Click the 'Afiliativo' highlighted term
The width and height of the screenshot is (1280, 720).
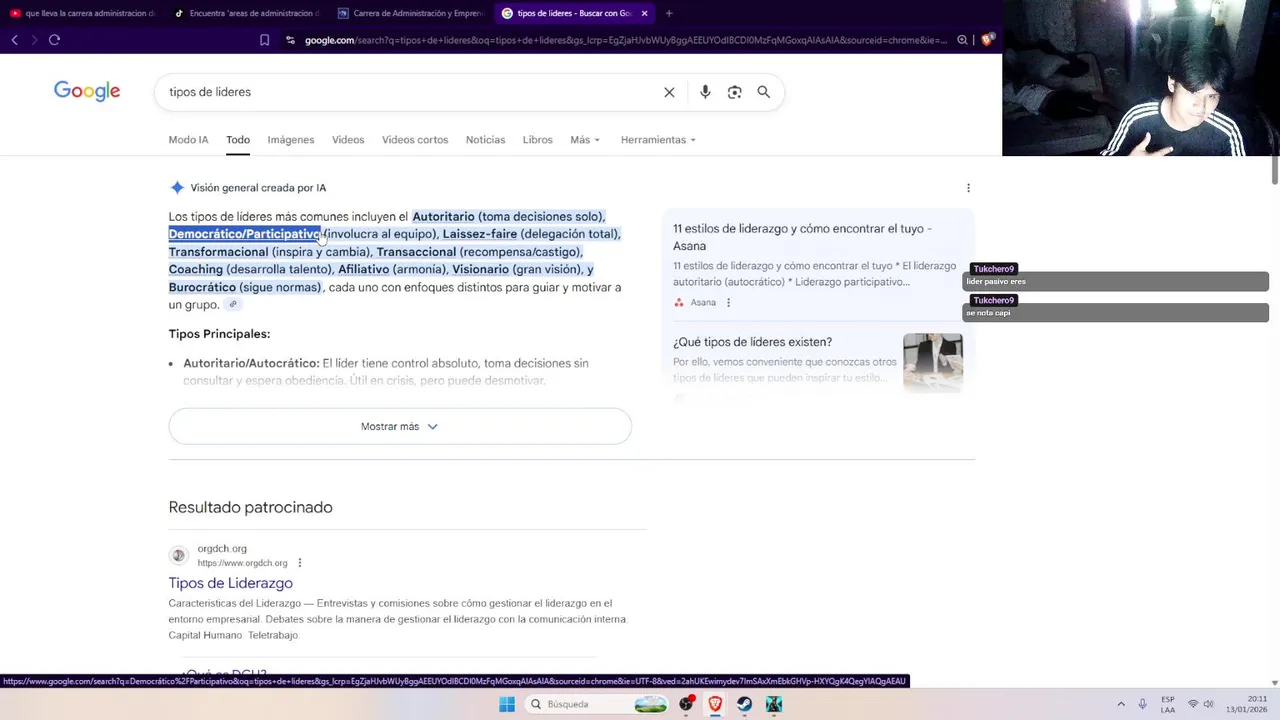tap(363, 269)
